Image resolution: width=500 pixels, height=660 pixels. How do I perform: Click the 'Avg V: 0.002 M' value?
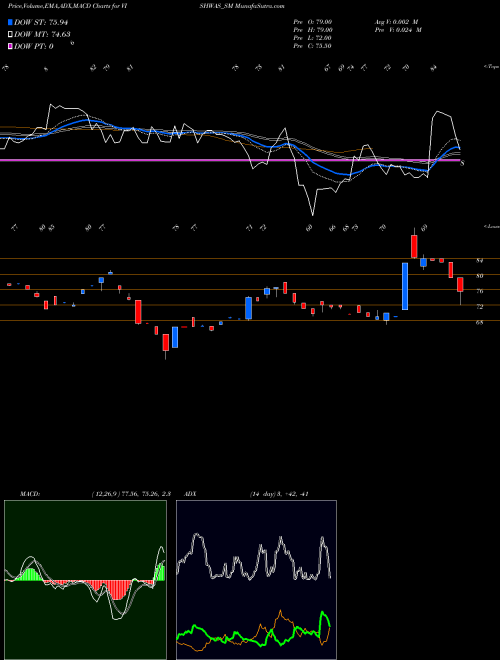pos(396,22)
